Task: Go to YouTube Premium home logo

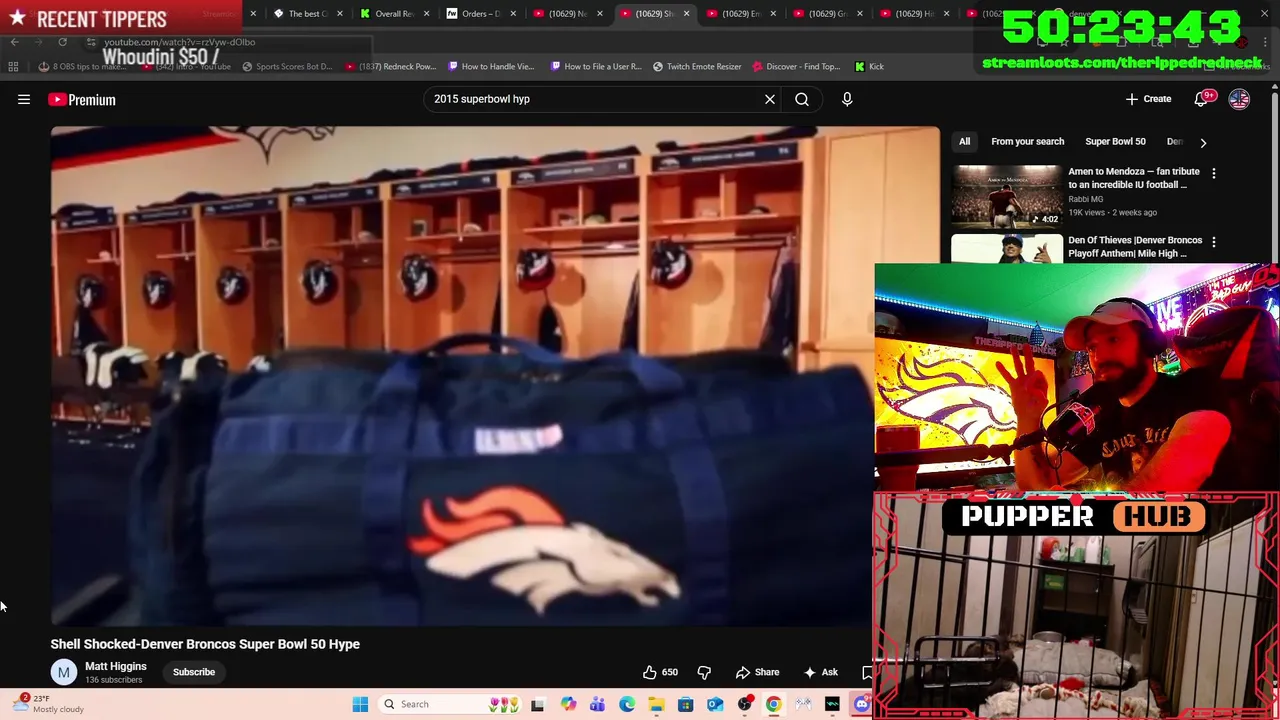Action: (82, 99)
